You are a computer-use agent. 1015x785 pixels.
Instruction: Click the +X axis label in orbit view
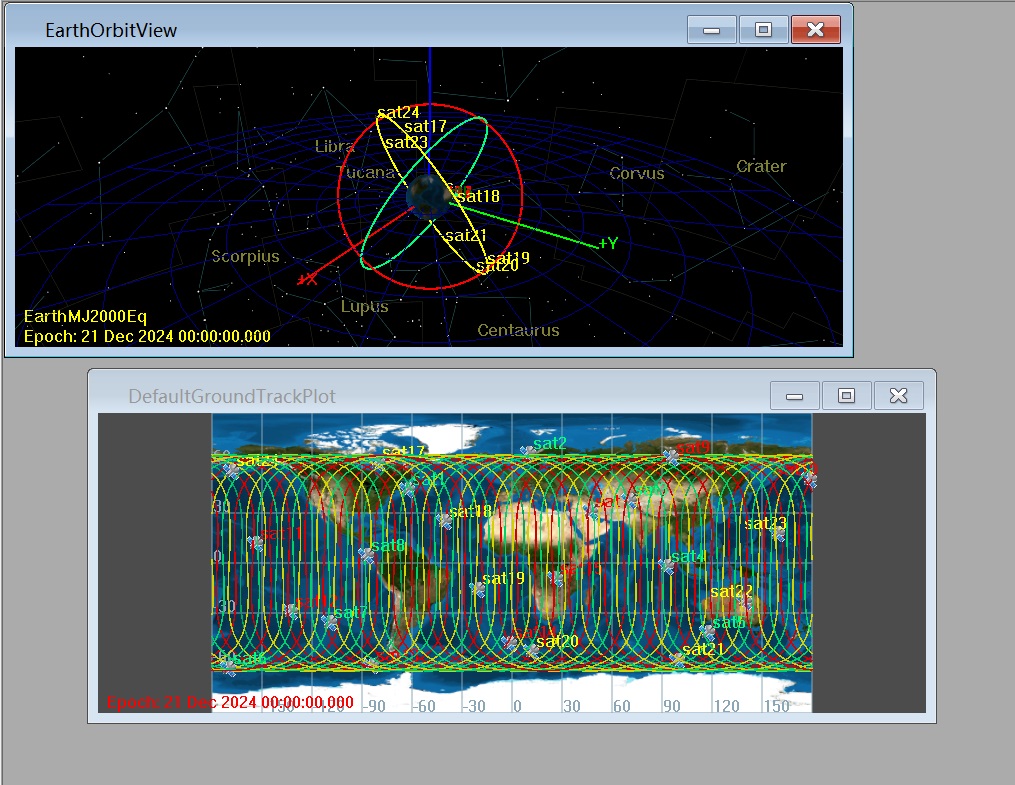pos(307,279)
